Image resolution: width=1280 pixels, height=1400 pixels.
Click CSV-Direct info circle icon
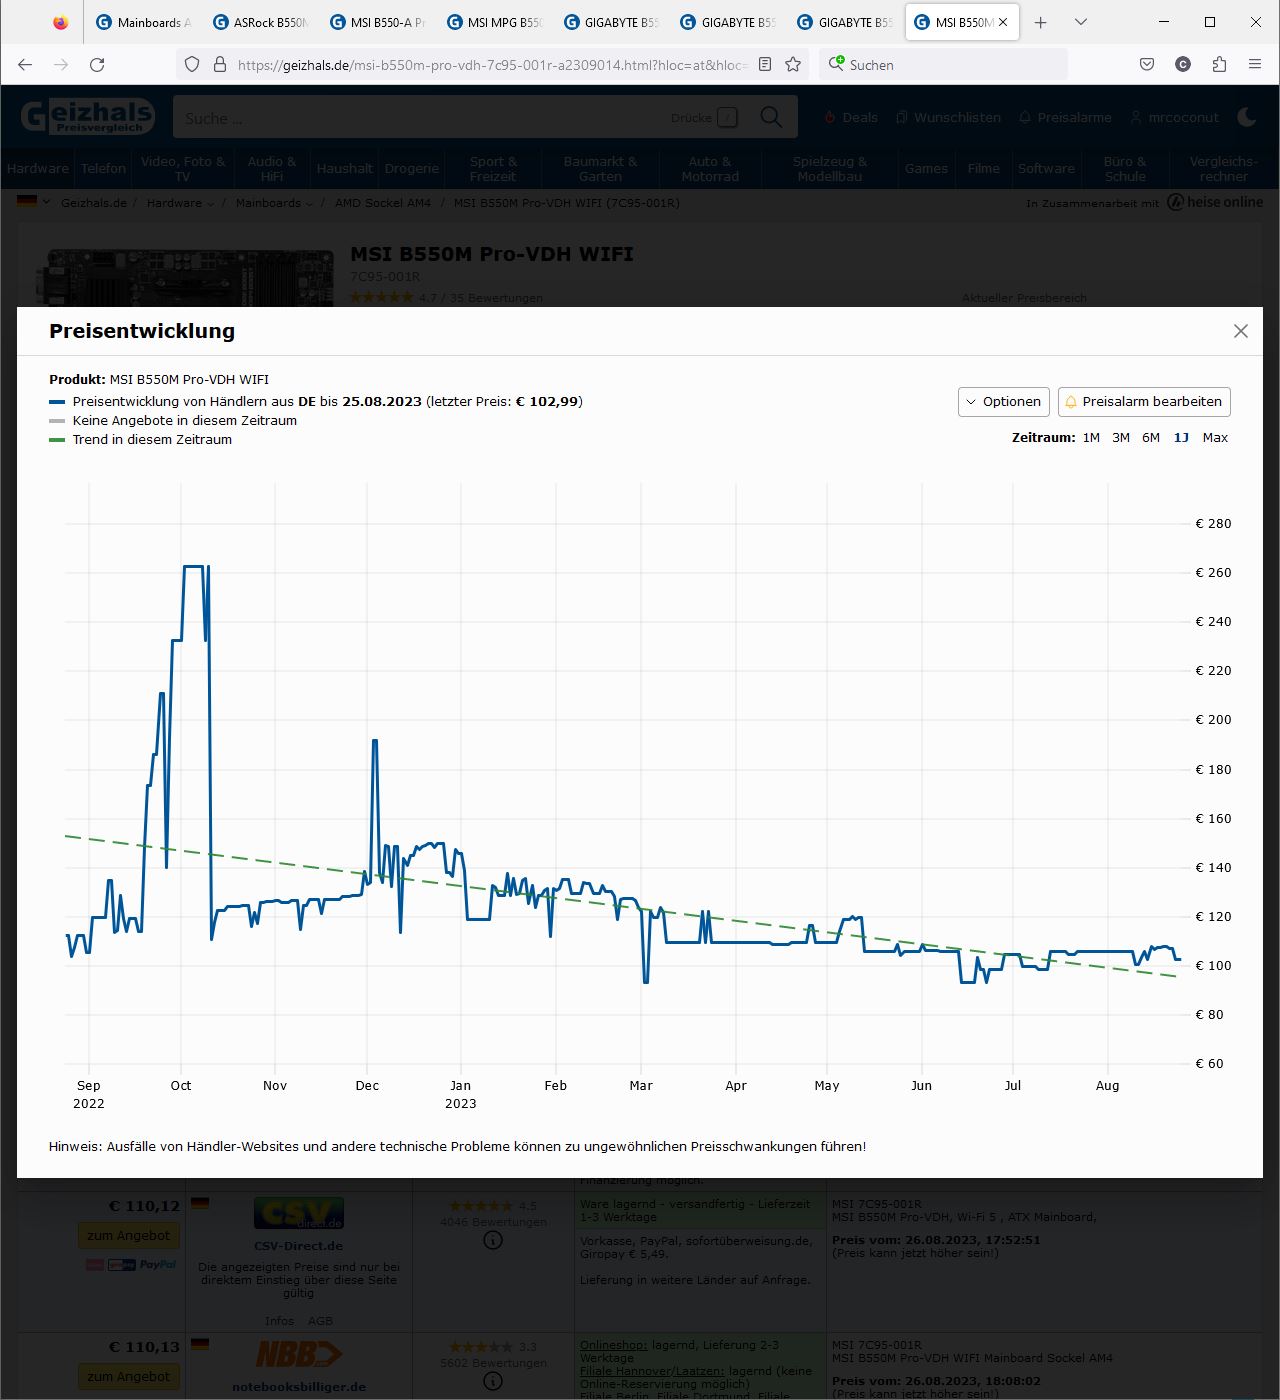[x=493, y=1241]
